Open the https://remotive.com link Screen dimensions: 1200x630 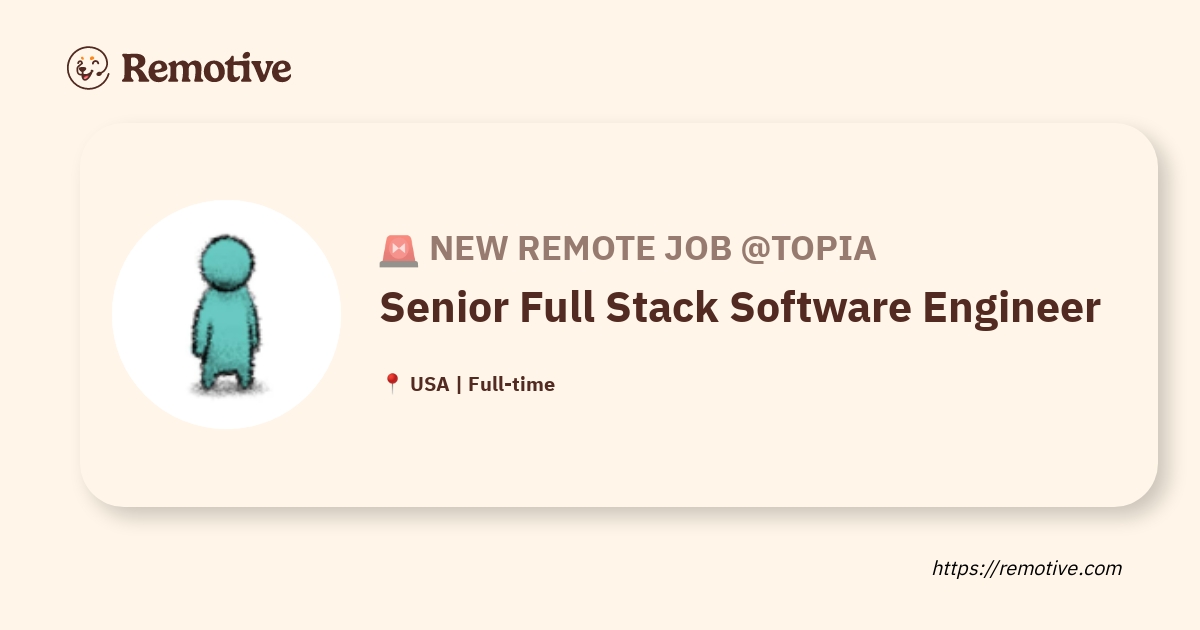(x=1026, y=568)
